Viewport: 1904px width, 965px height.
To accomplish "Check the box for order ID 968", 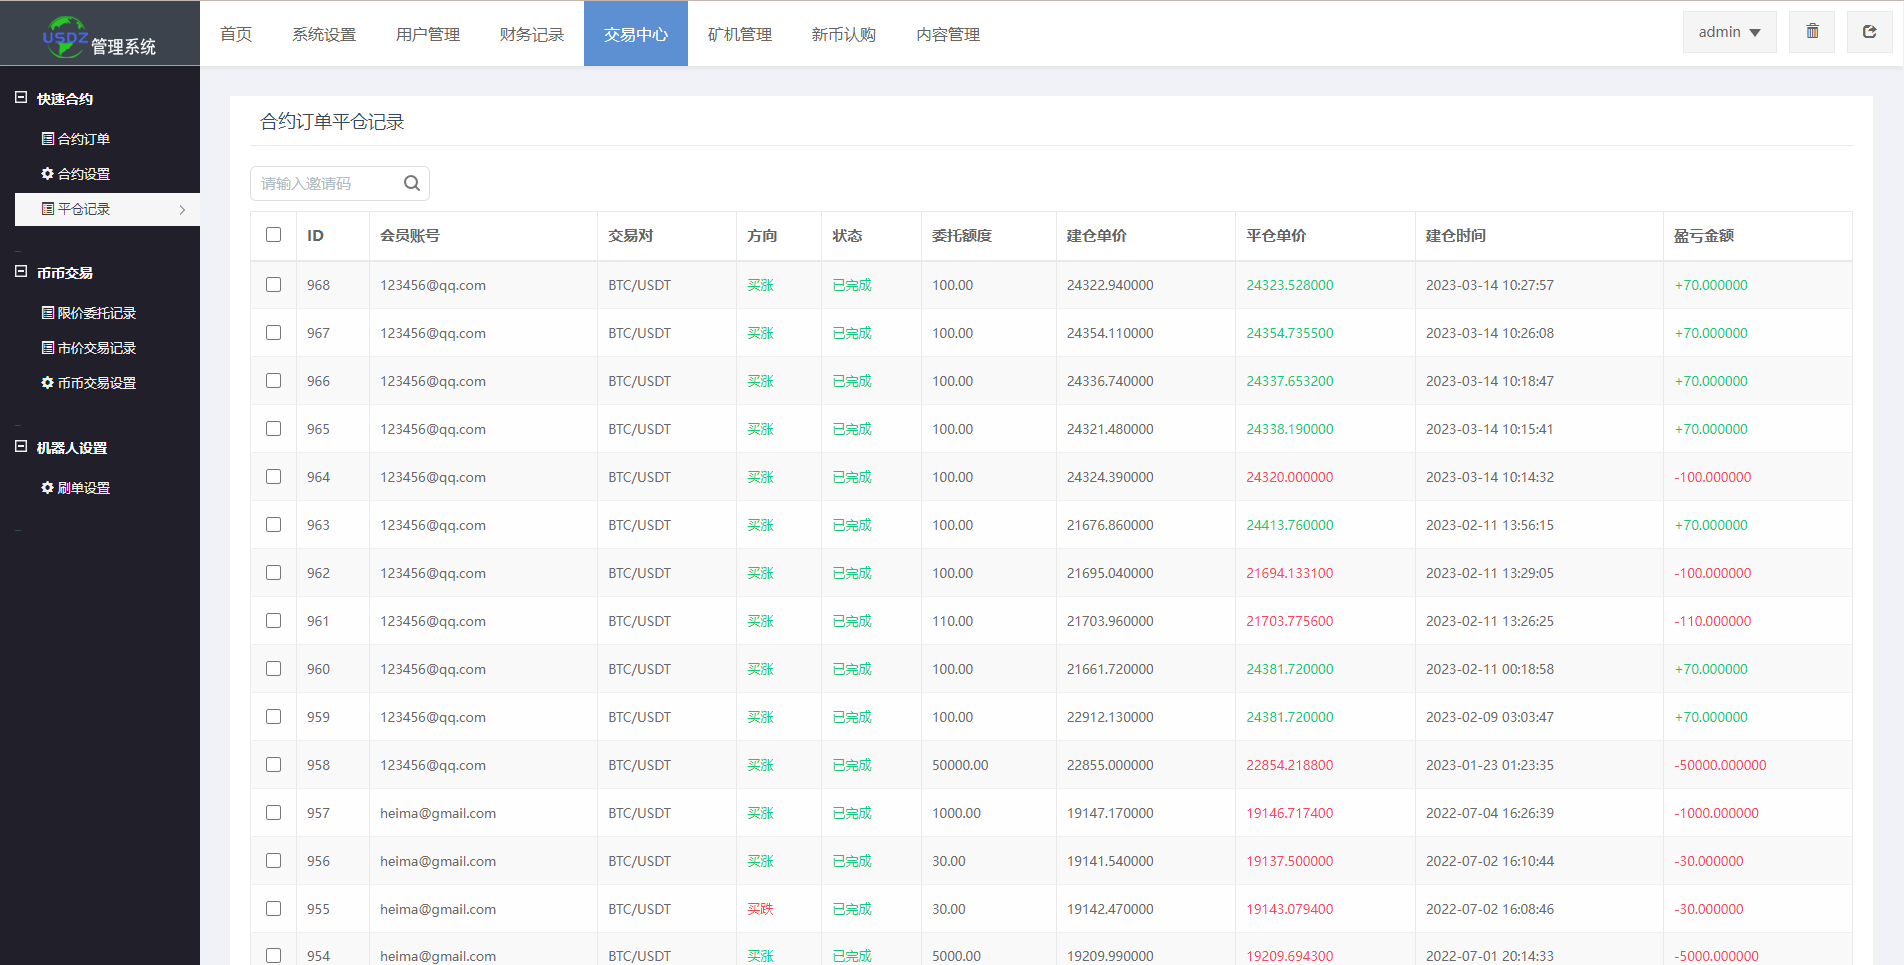I will point(273,285).
